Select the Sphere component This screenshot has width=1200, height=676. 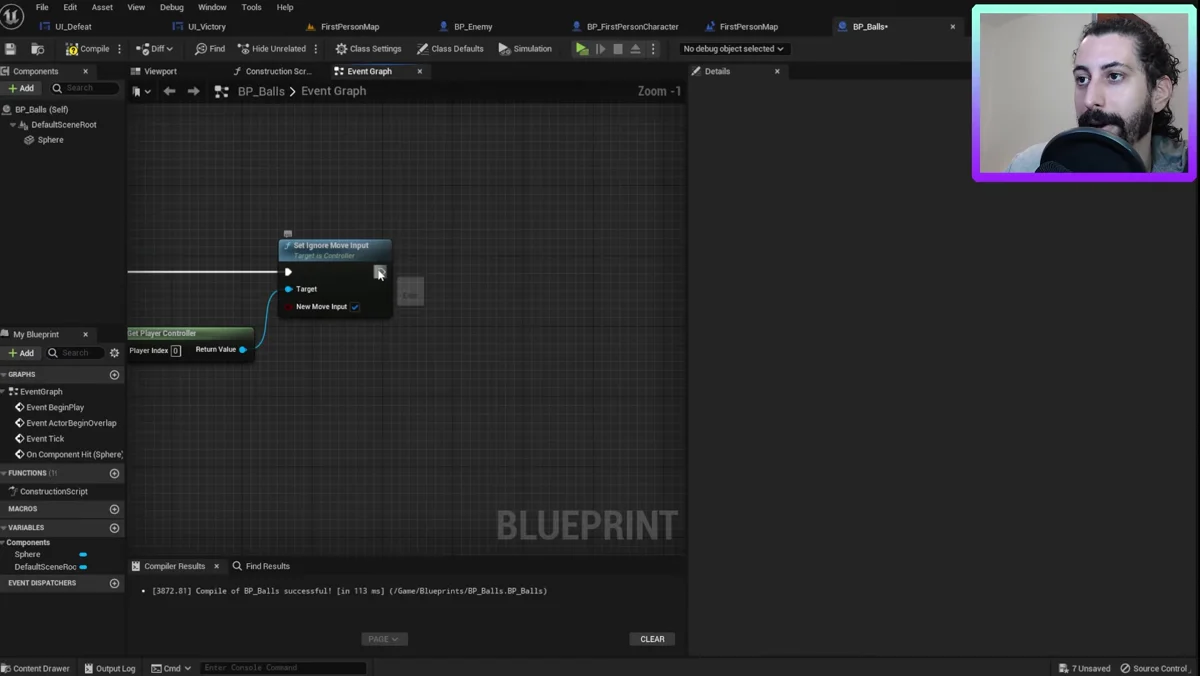[50, 140]
